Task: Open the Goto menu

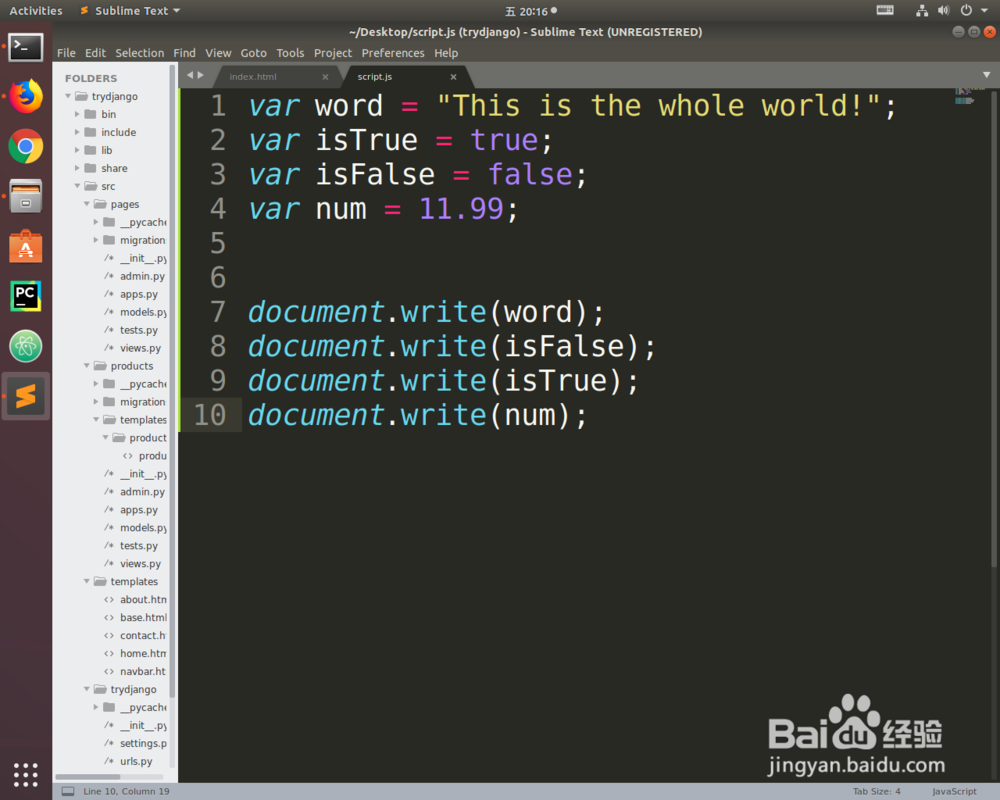Action: (253, 53)
